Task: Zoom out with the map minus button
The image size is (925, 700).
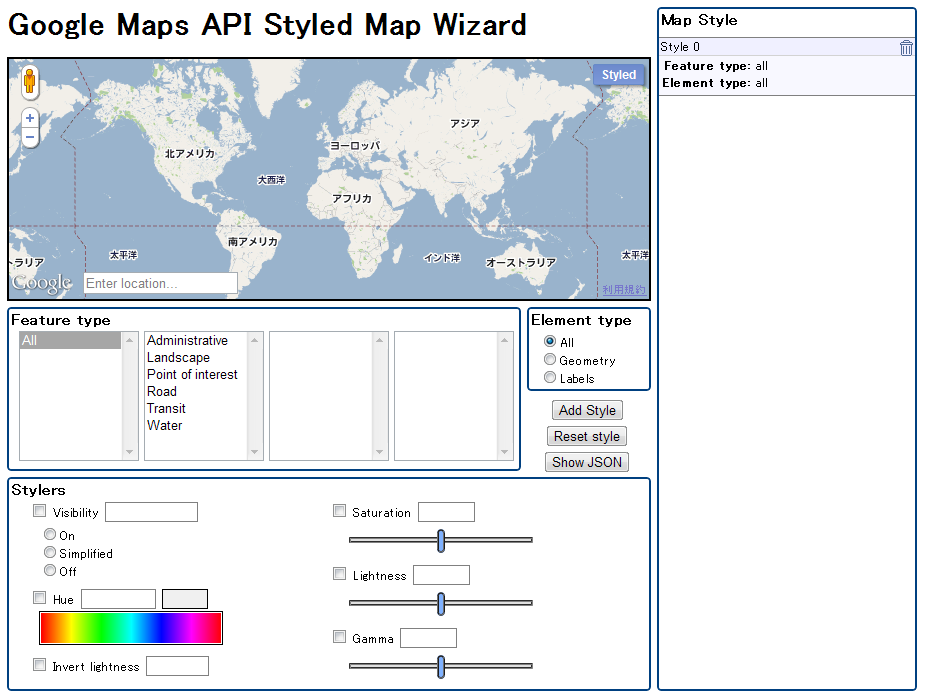Action: (x=30, y=137)
